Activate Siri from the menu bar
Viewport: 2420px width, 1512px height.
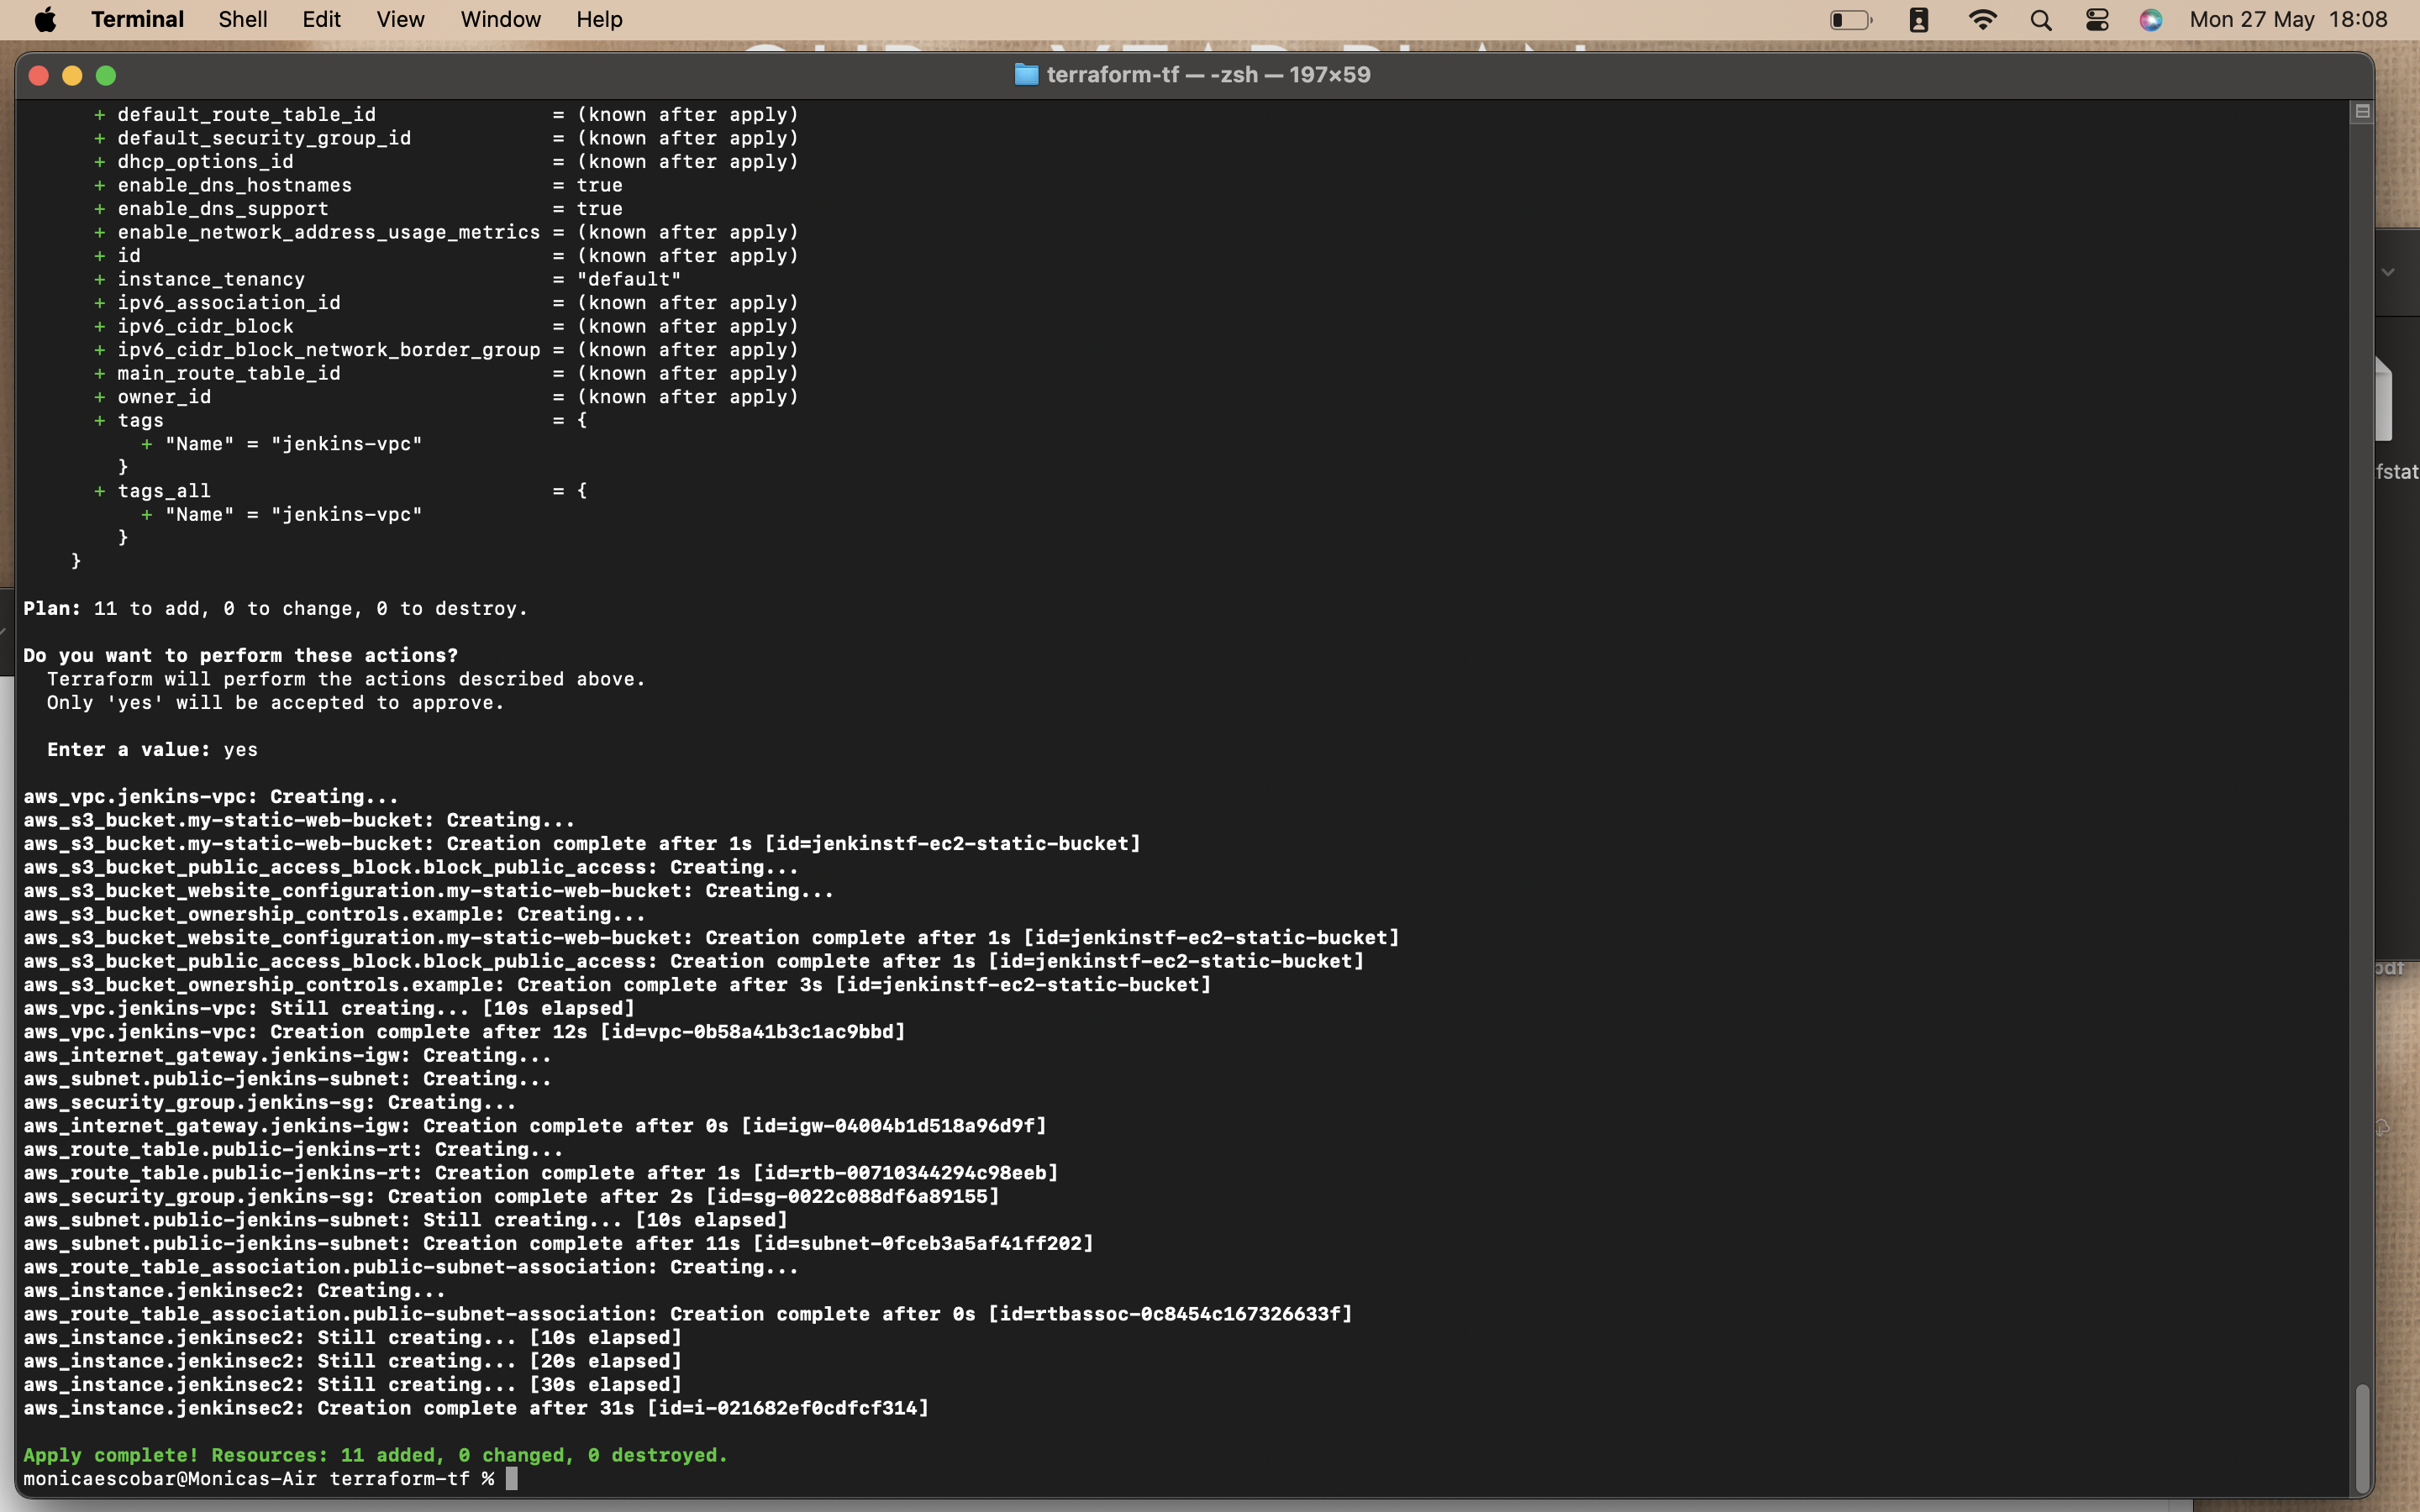tap(2152, 19)
